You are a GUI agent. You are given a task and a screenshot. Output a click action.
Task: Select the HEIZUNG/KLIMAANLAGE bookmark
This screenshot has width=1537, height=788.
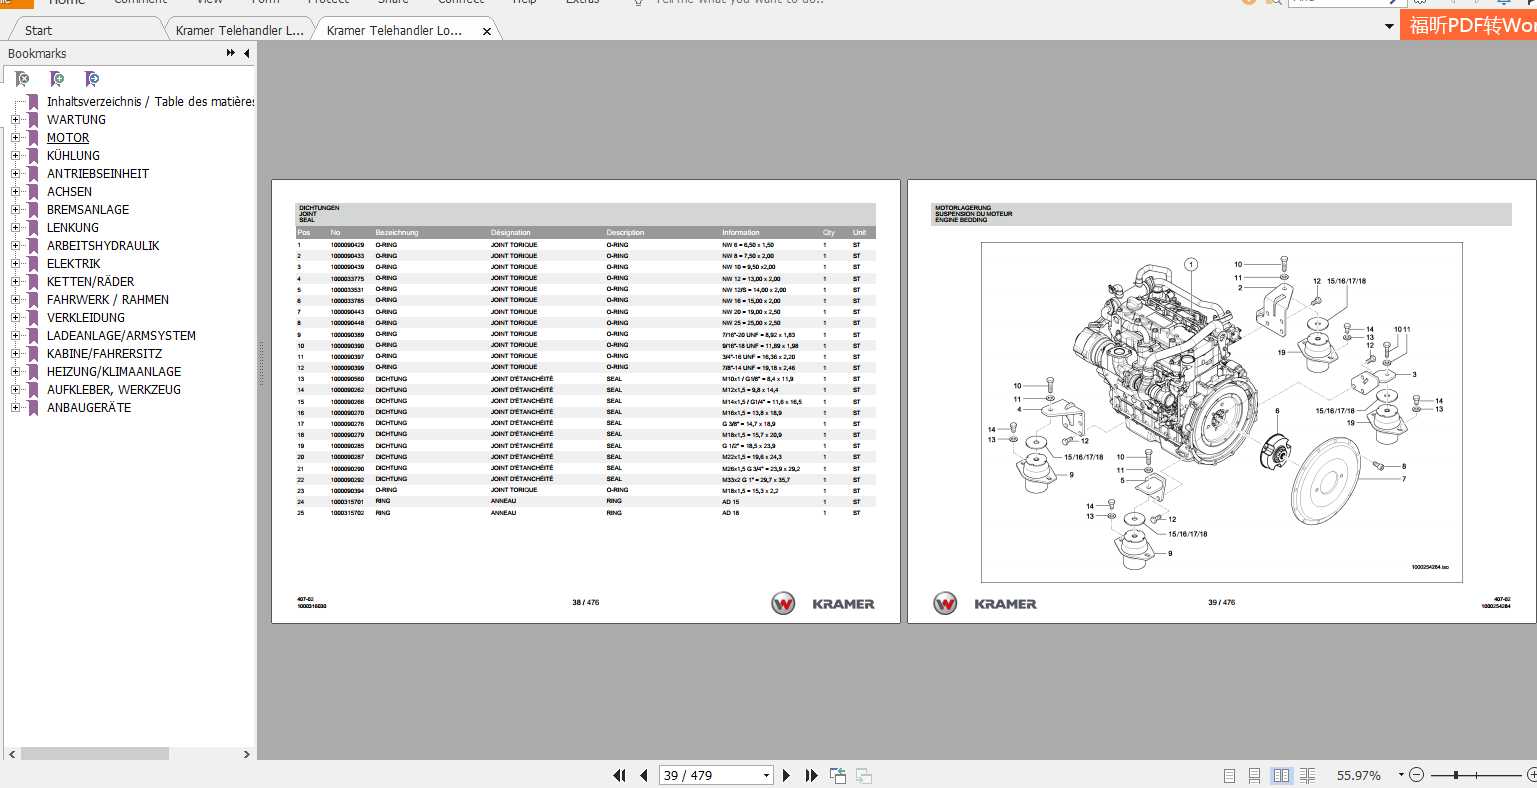click(x=114, y=372)
